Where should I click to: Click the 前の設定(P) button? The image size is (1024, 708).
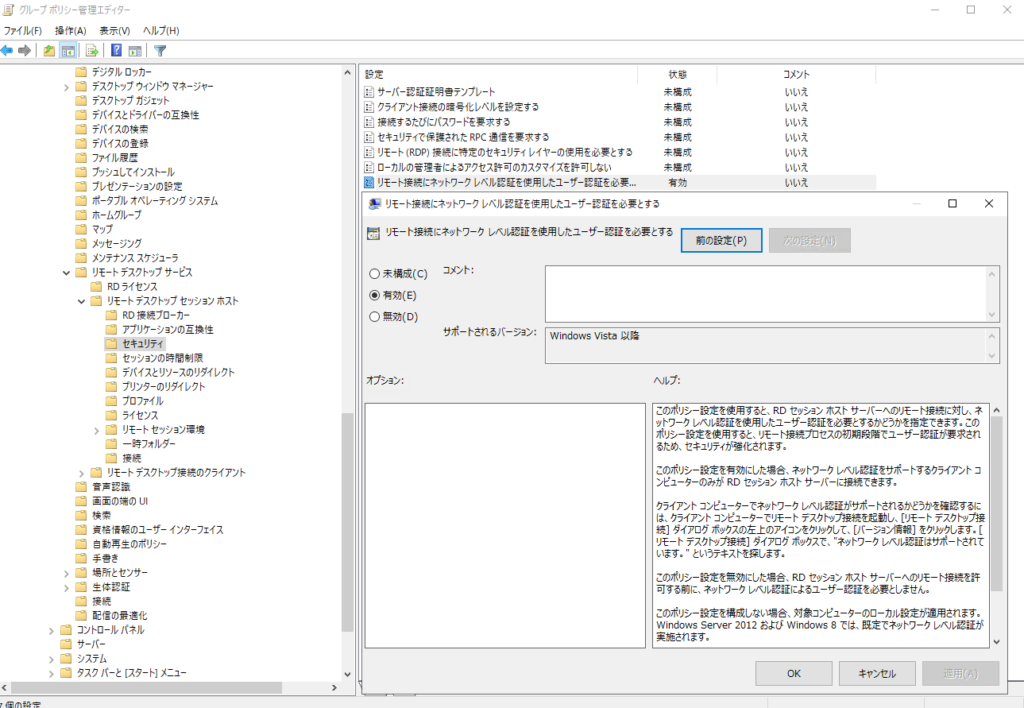pyautogui.click(x=722, y=240)
